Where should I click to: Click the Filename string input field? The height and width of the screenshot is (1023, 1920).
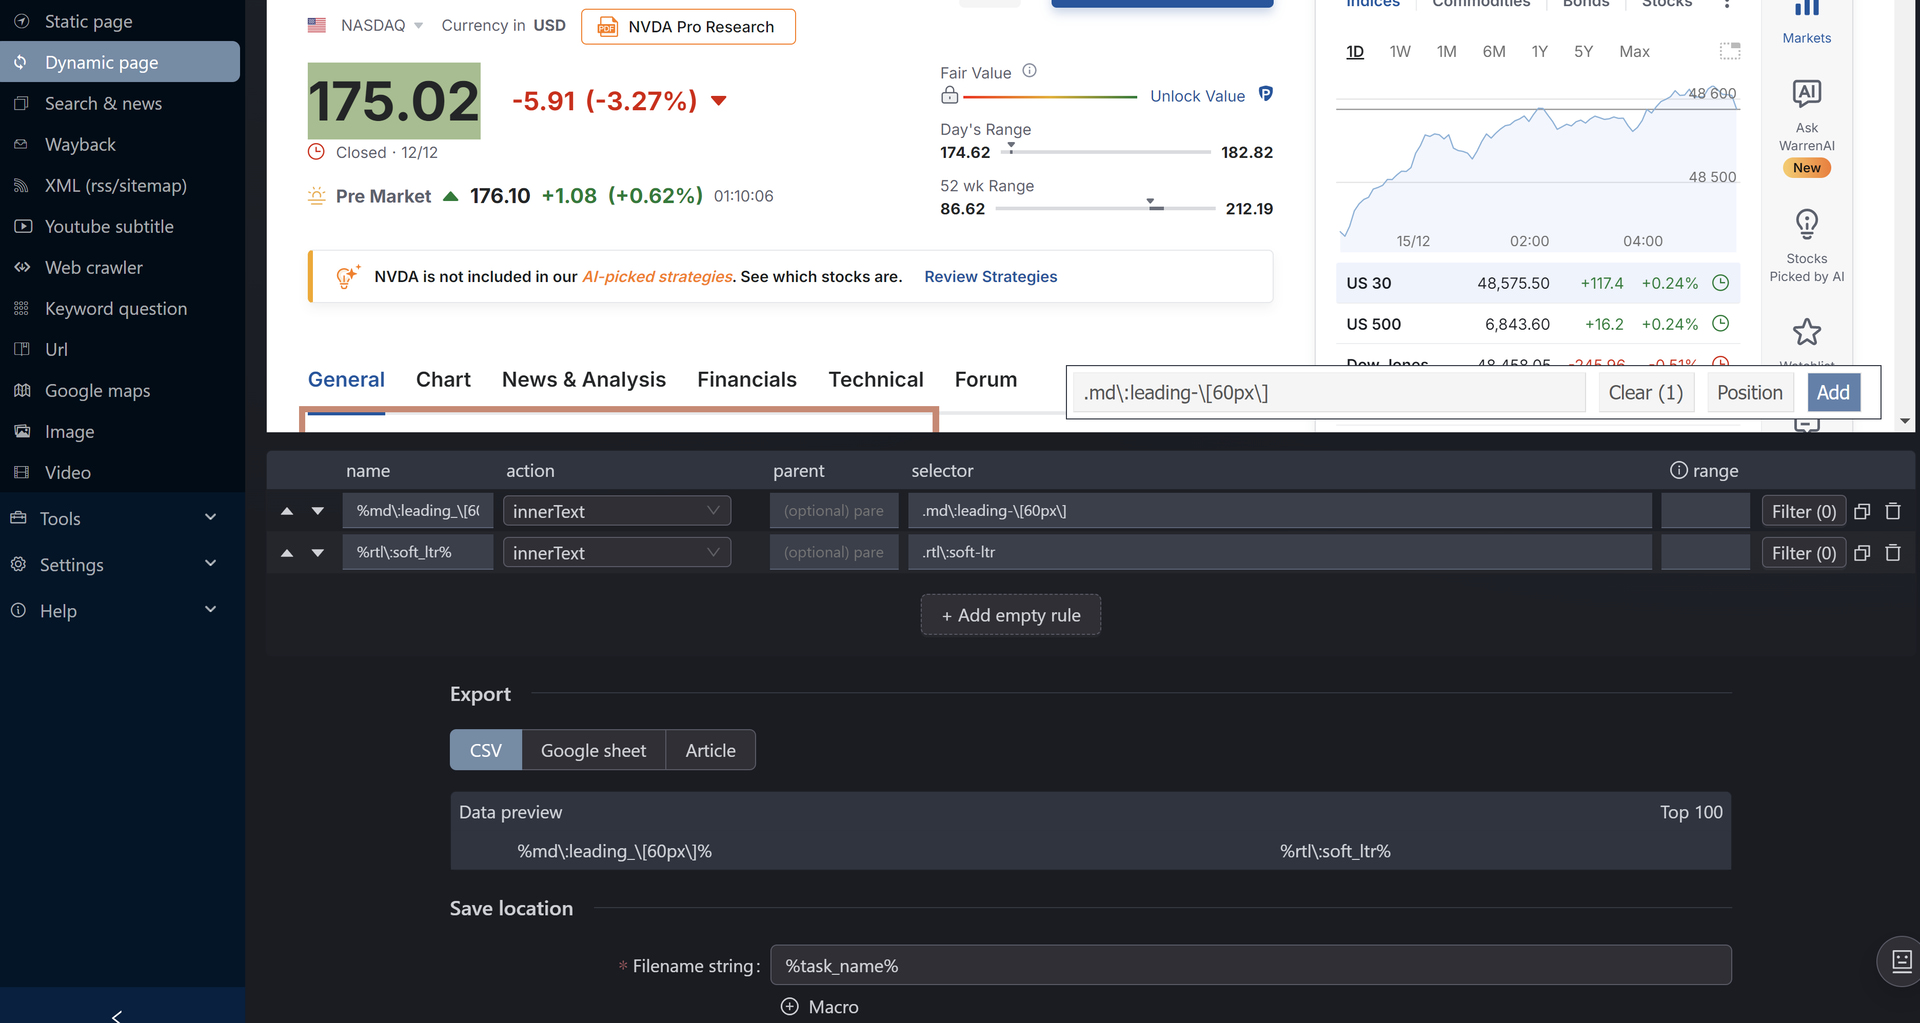tap(1250, 966)
